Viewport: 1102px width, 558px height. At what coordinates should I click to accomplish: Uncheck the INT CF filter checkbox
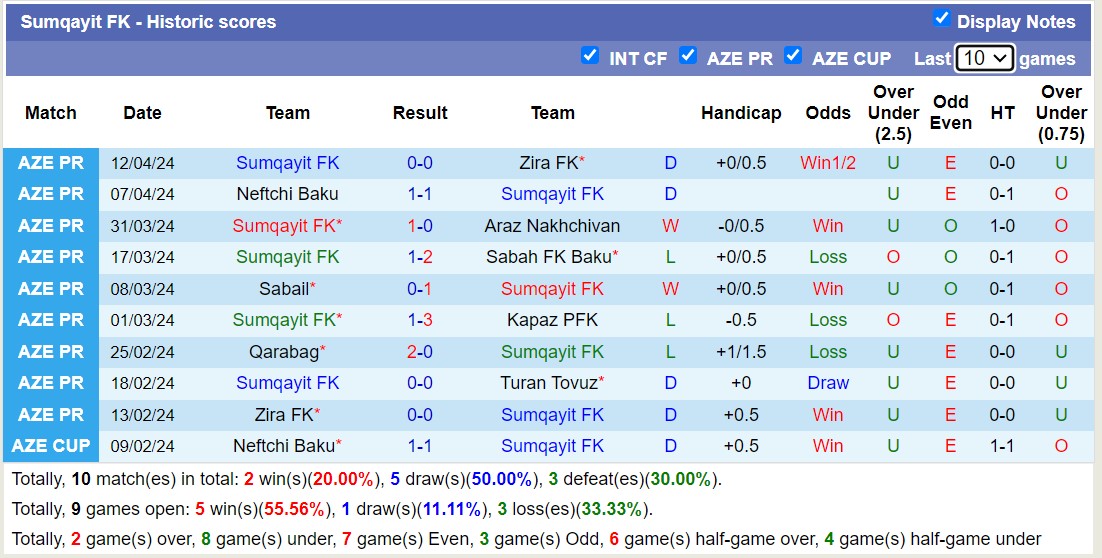pos(590,55)
